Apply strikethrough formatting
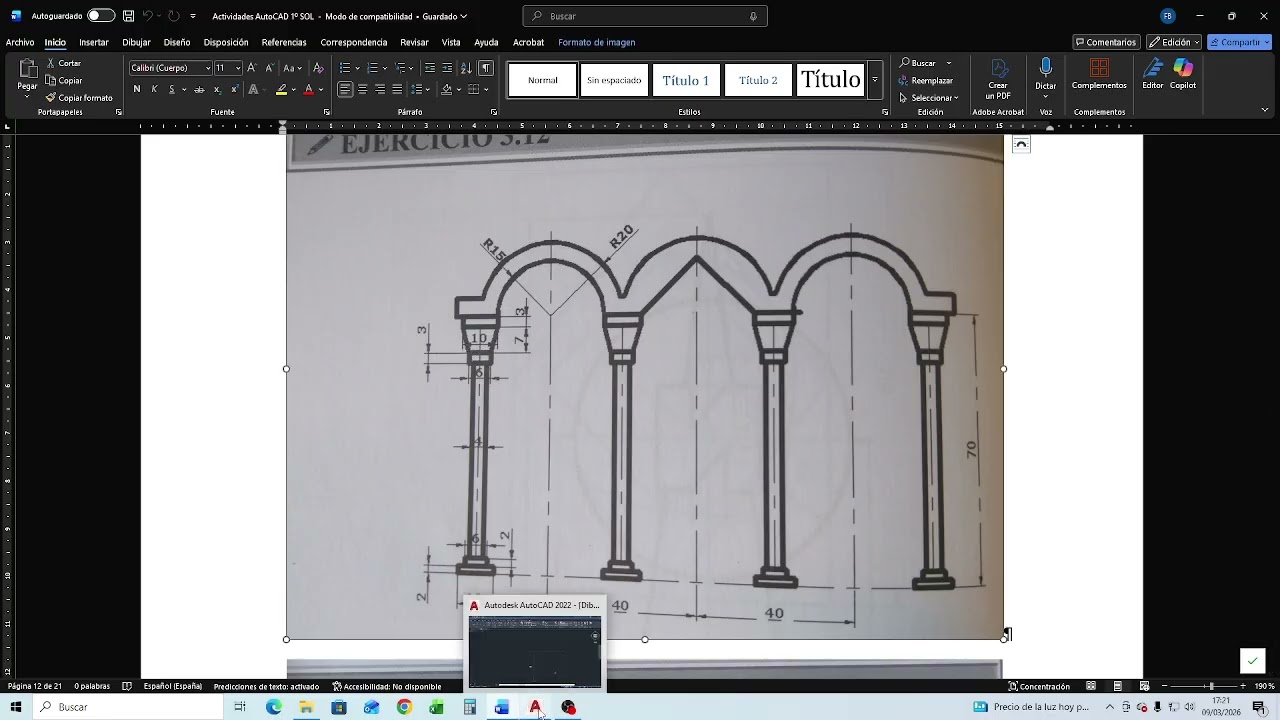This screenshot has width=1280, height=720. point(199,89)
